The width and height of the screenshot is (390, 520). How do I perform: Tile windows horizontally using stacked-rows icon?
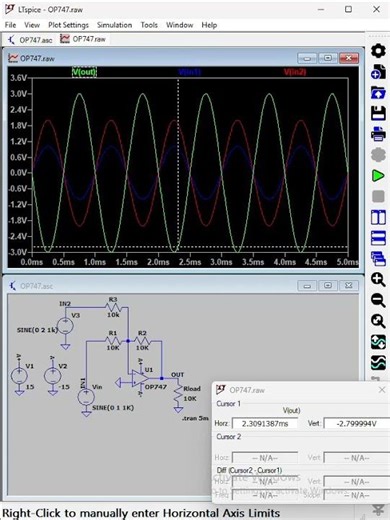pos(378,238)
